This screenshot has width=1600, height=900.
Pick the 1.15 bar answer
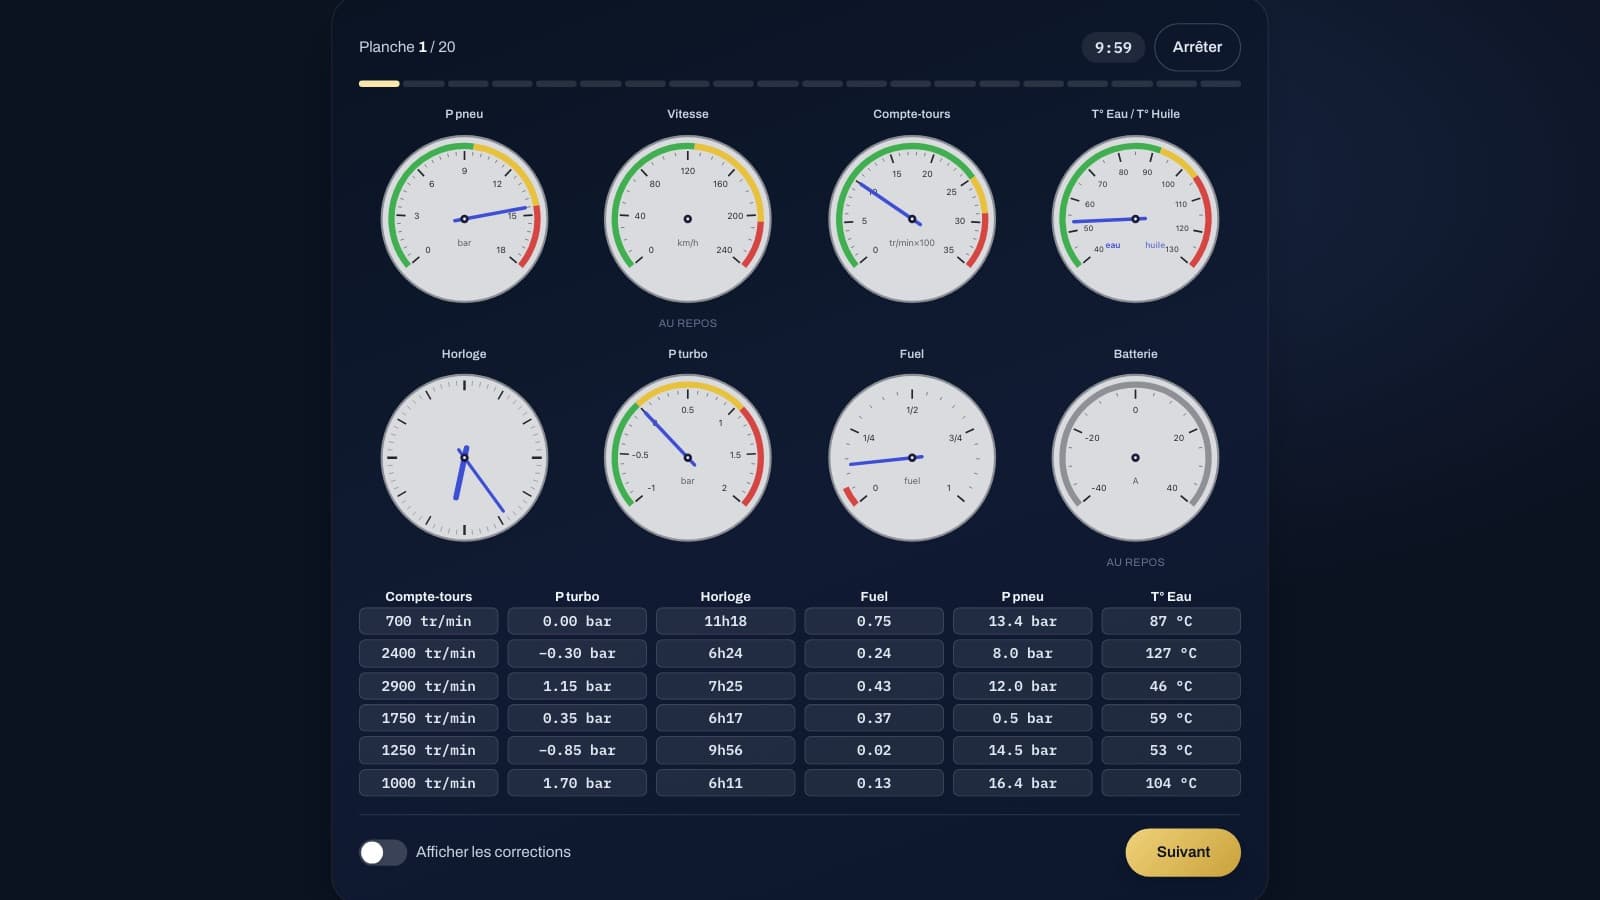[577, 686]
